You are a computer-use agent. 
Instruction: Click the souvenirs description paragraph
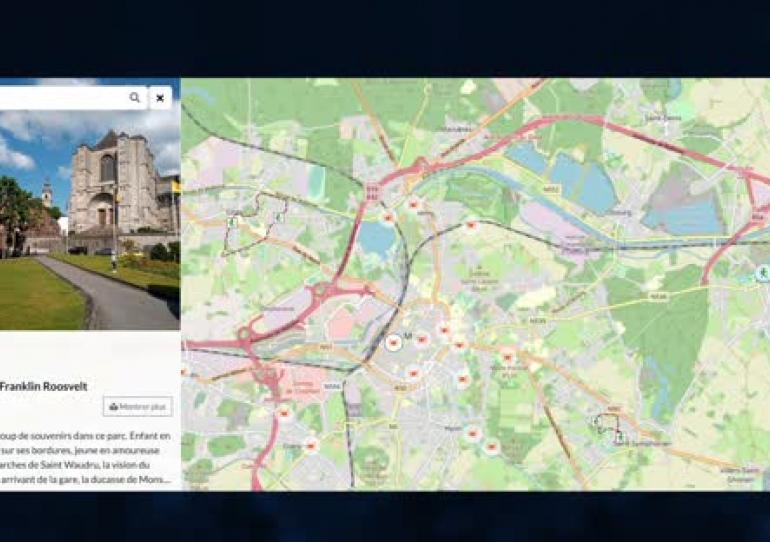[85, 458]
